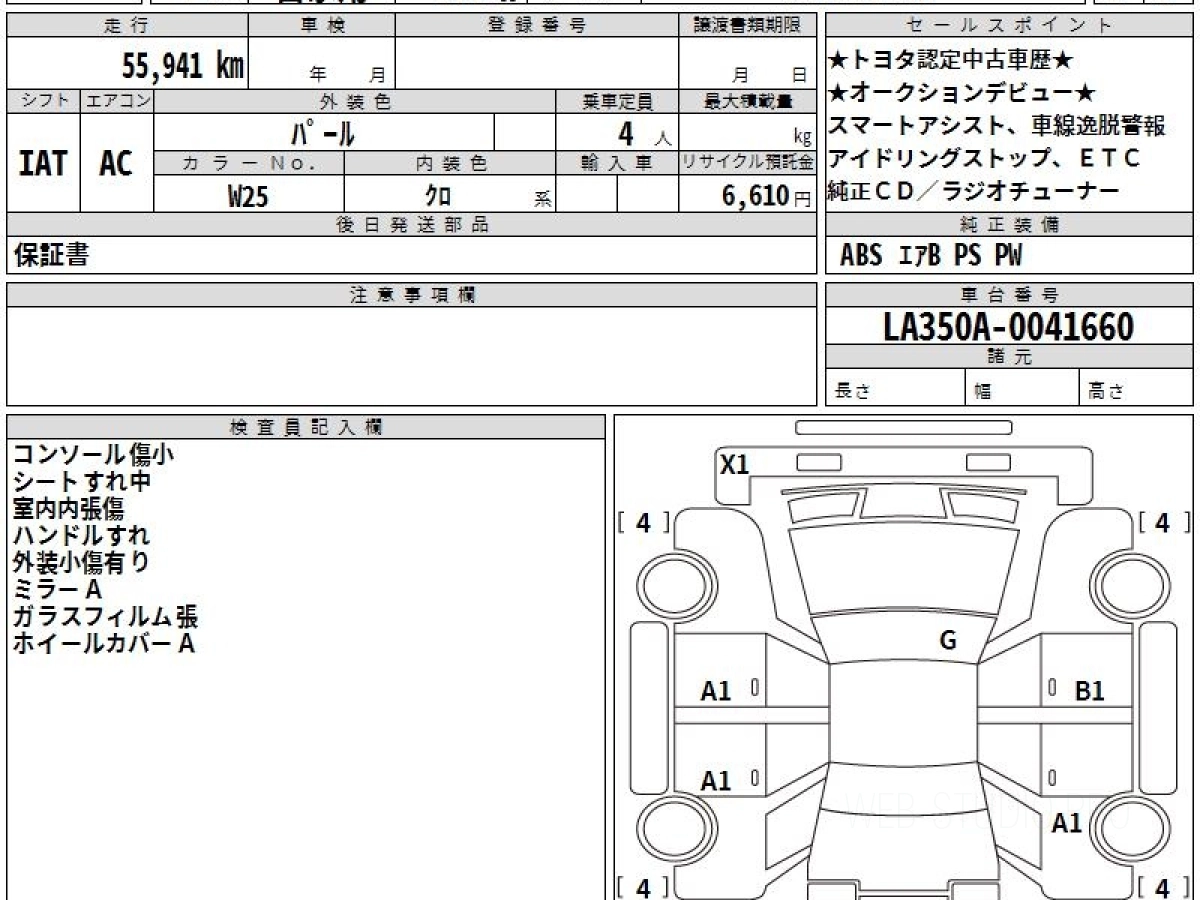The image size is (1200, 900).
Task: Click the 検査員記入欄 header
Action: coord(306,427)
